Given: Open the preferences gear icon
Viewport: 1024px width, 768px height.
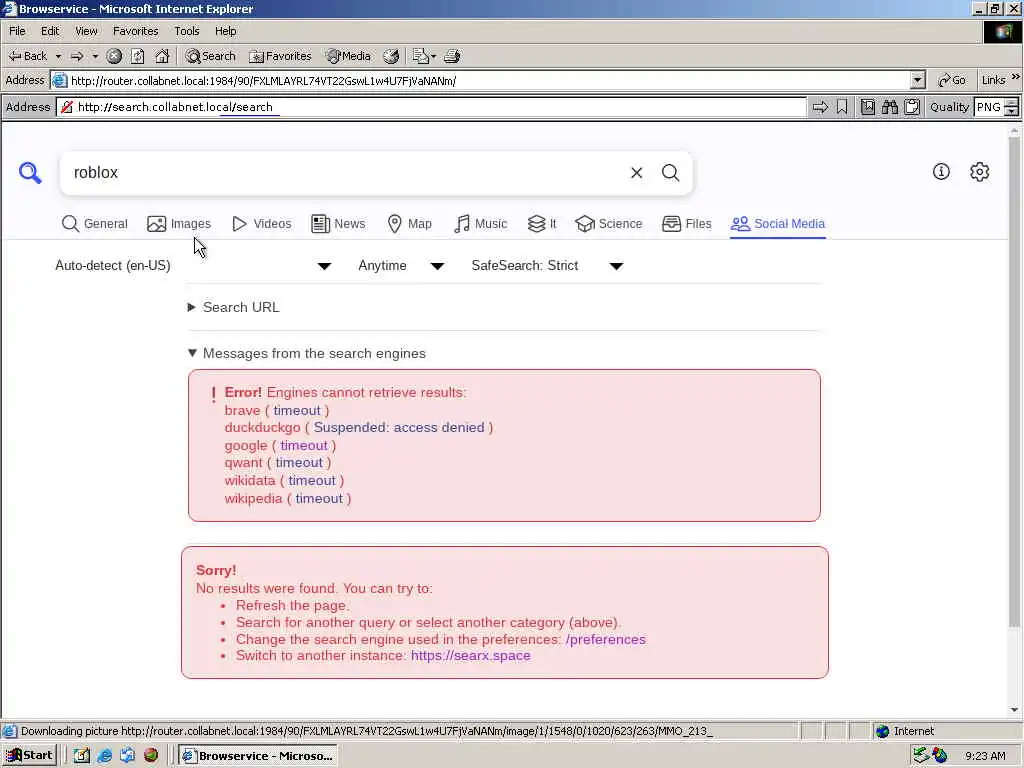Looking at the screenshot, I should [980, 172].
